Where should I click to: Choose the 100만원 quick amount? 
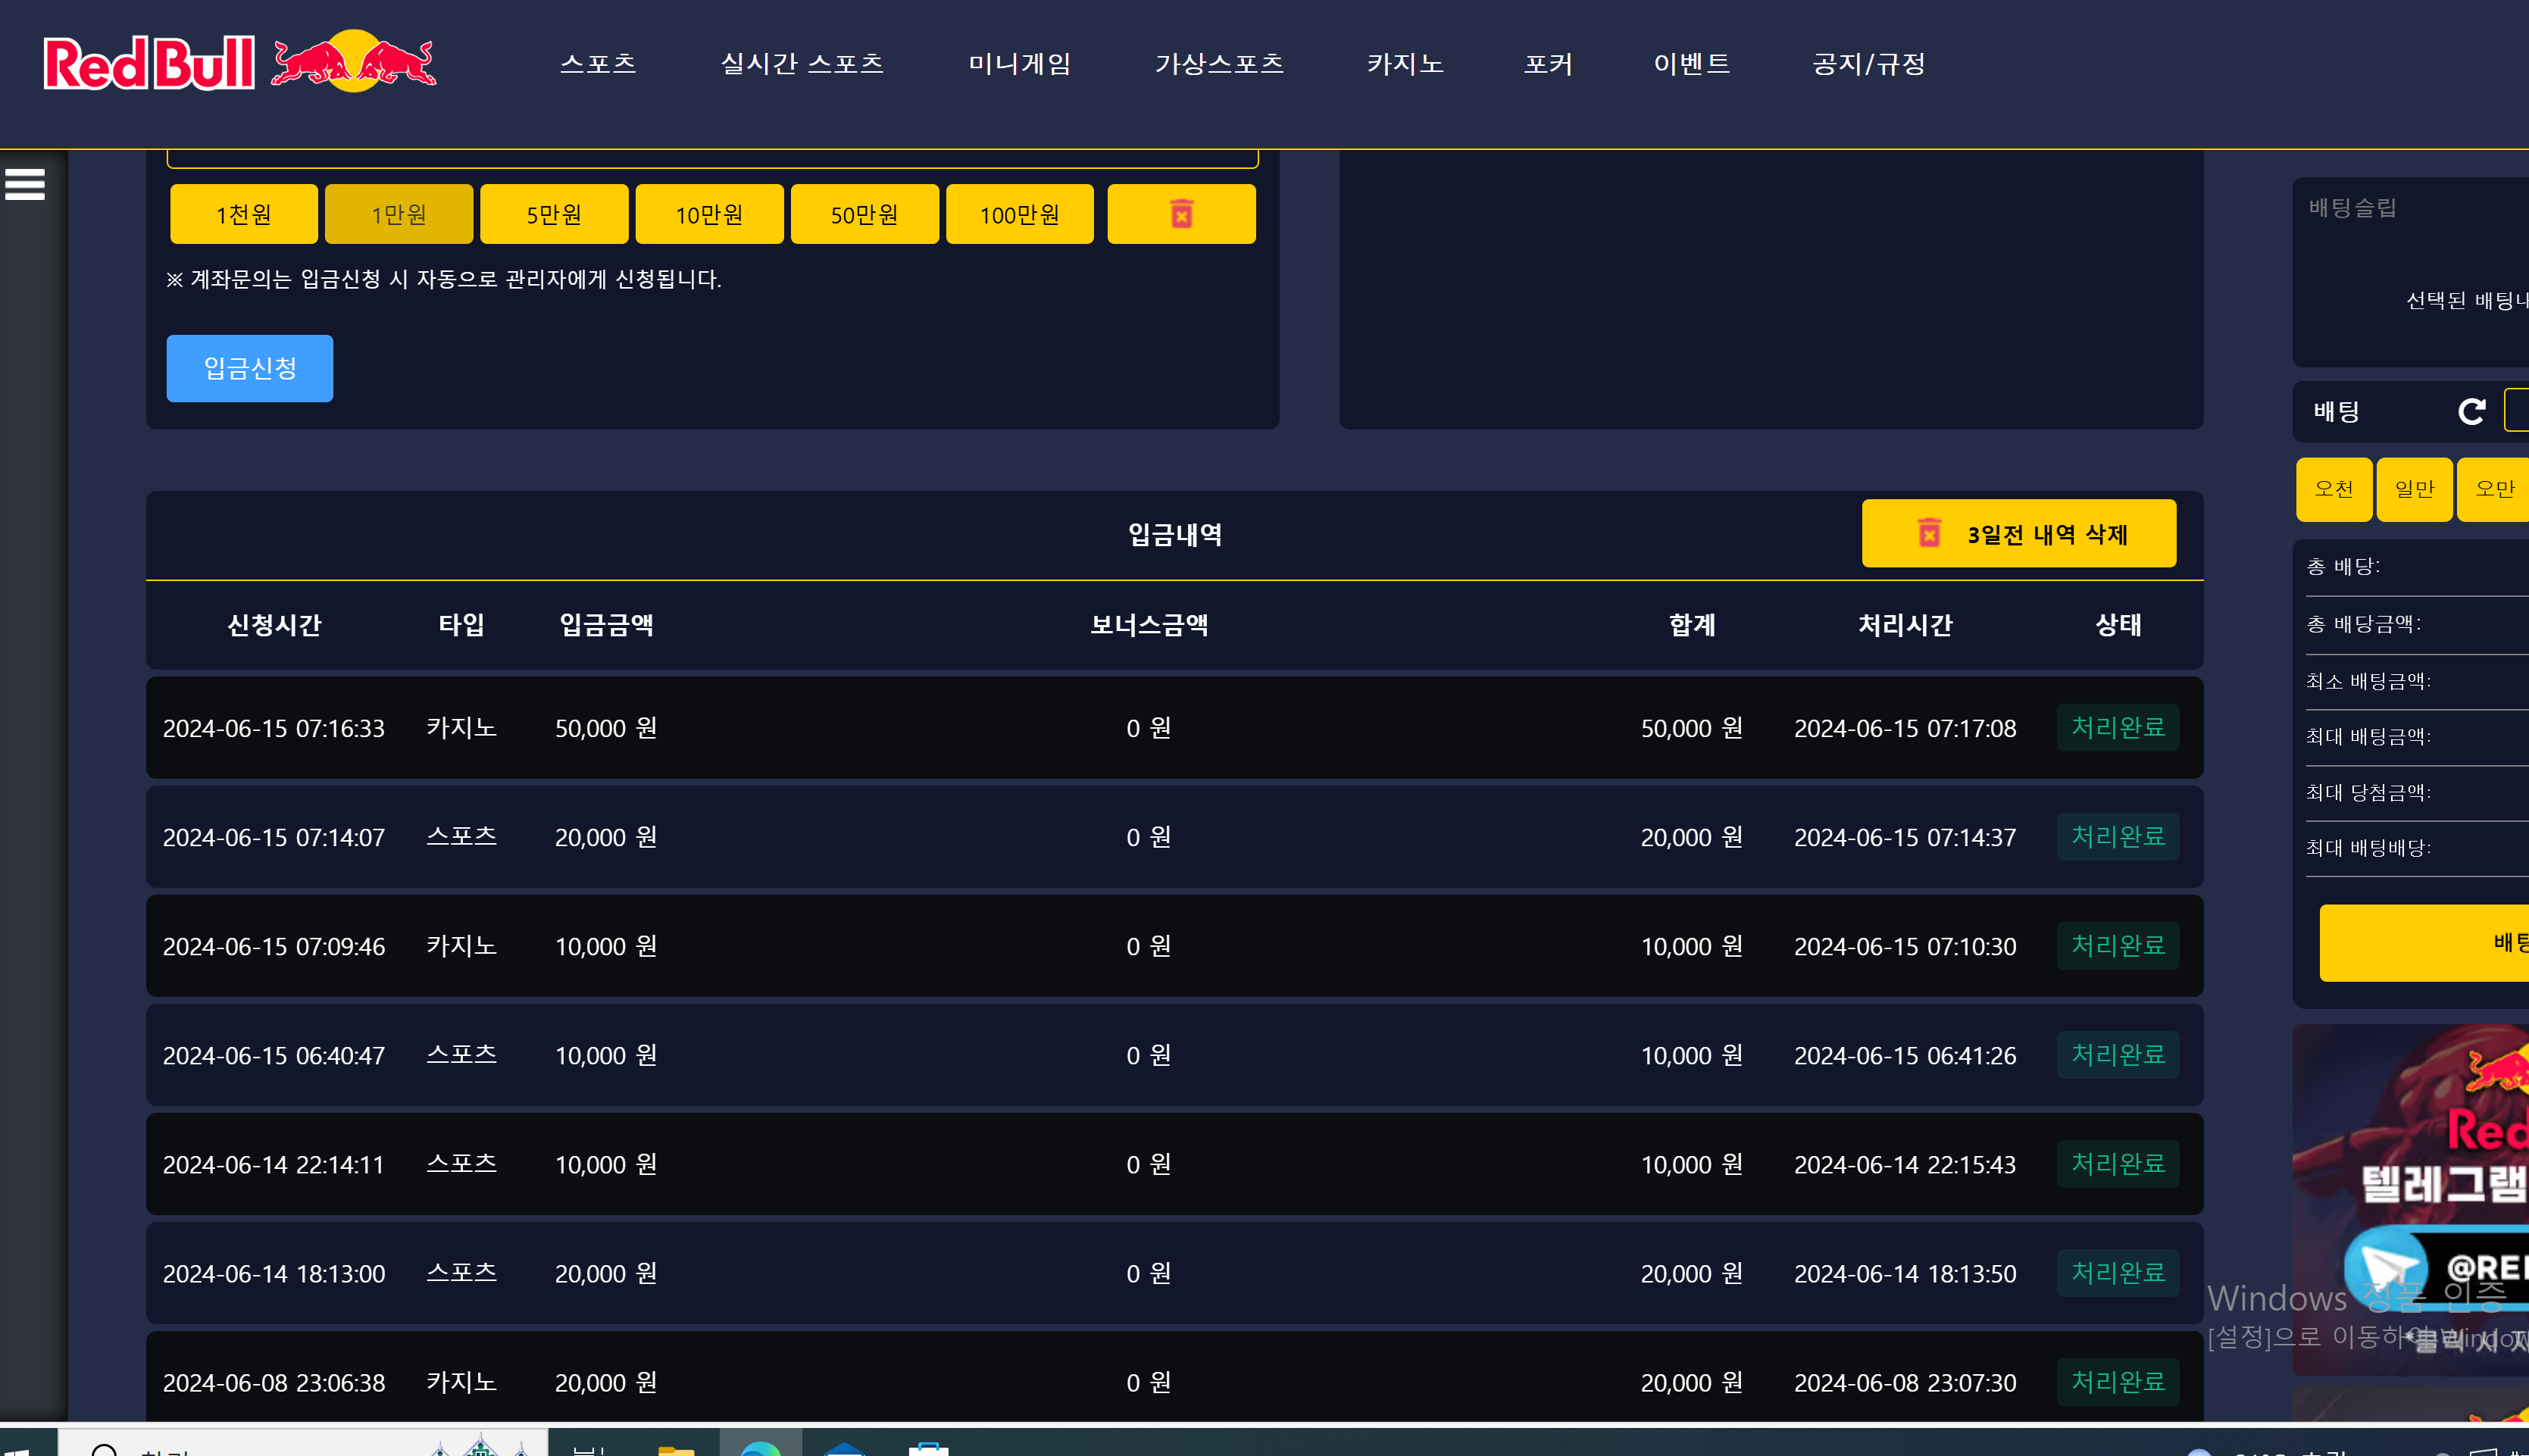(1018, 214)
